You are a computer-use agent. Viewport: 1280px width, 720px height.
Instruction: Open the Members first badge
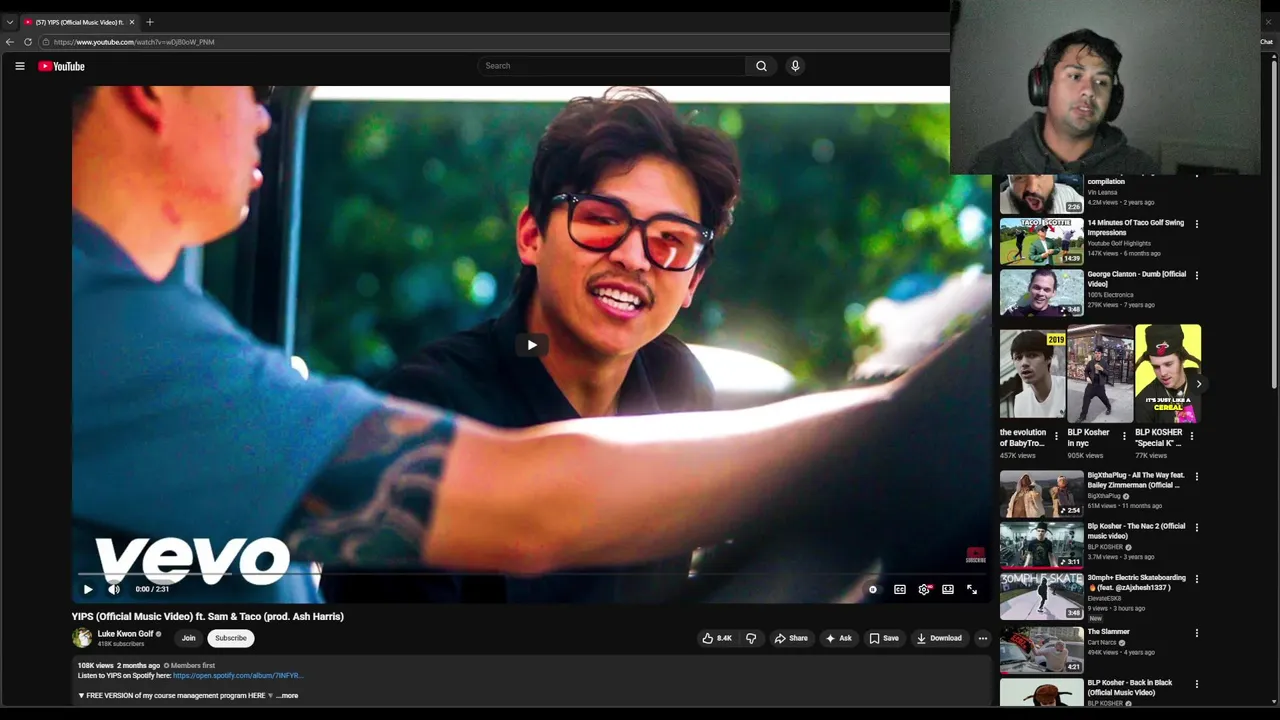tap(190, 666)
